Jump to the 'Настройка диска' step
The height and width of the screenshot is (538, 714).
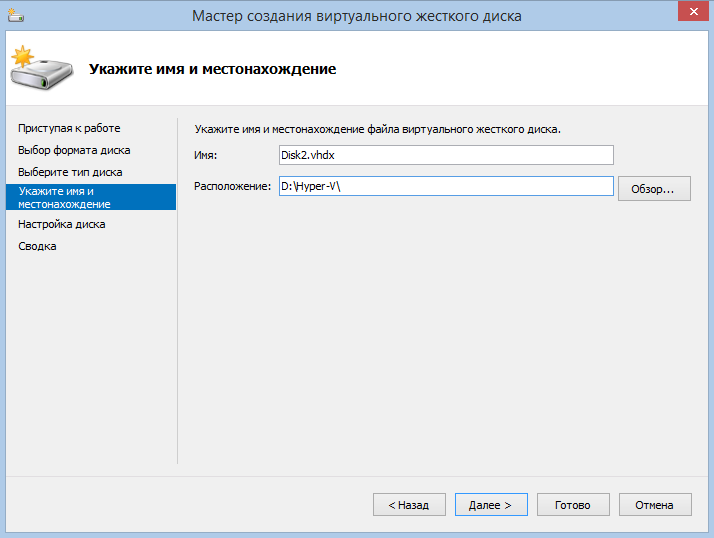coord(61,224)
